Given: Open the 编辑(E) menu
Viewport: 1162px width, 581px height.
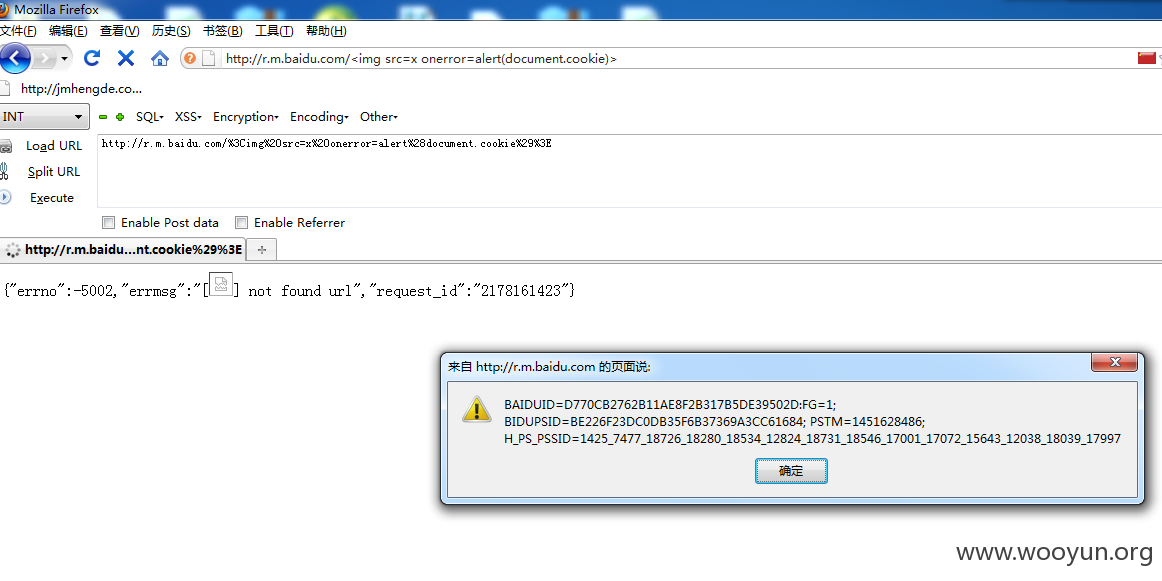Looking at the screenshot, I should tap(68, 31).
